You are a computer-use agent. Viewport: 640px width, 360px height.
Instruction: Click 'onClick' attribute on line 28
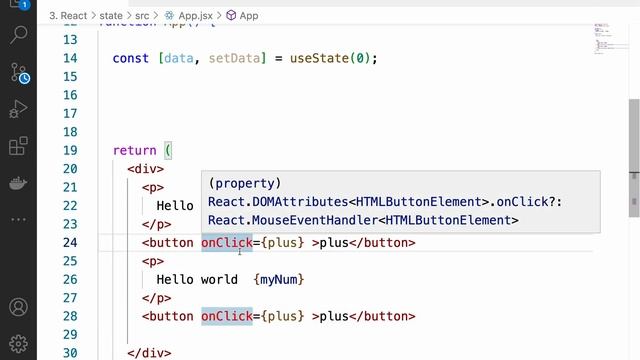tap(227, 316)
